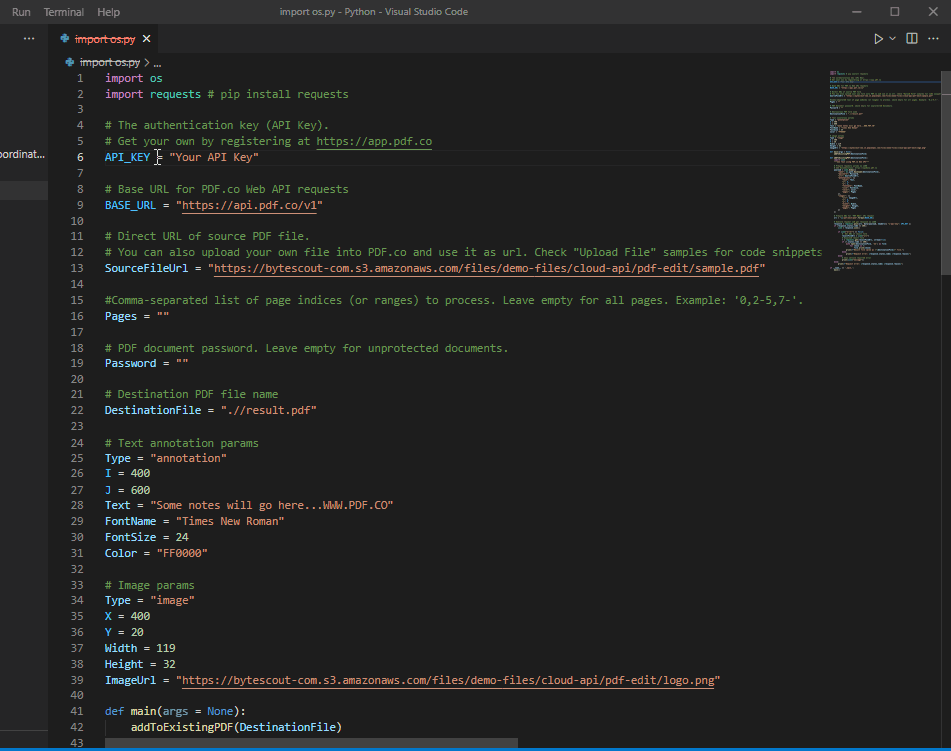Select the import os.py editor tab
Image resolution: width=951 pixels, height=751 pixels.
coord(105,39)
